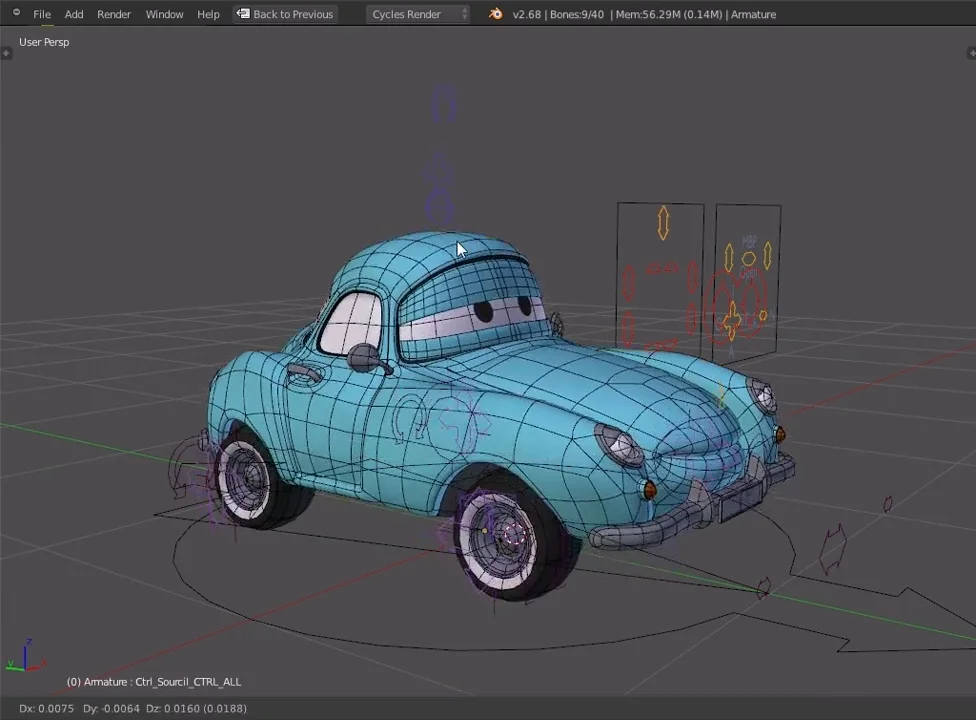
Task: Open the Help menu
Action: point(209,14)
